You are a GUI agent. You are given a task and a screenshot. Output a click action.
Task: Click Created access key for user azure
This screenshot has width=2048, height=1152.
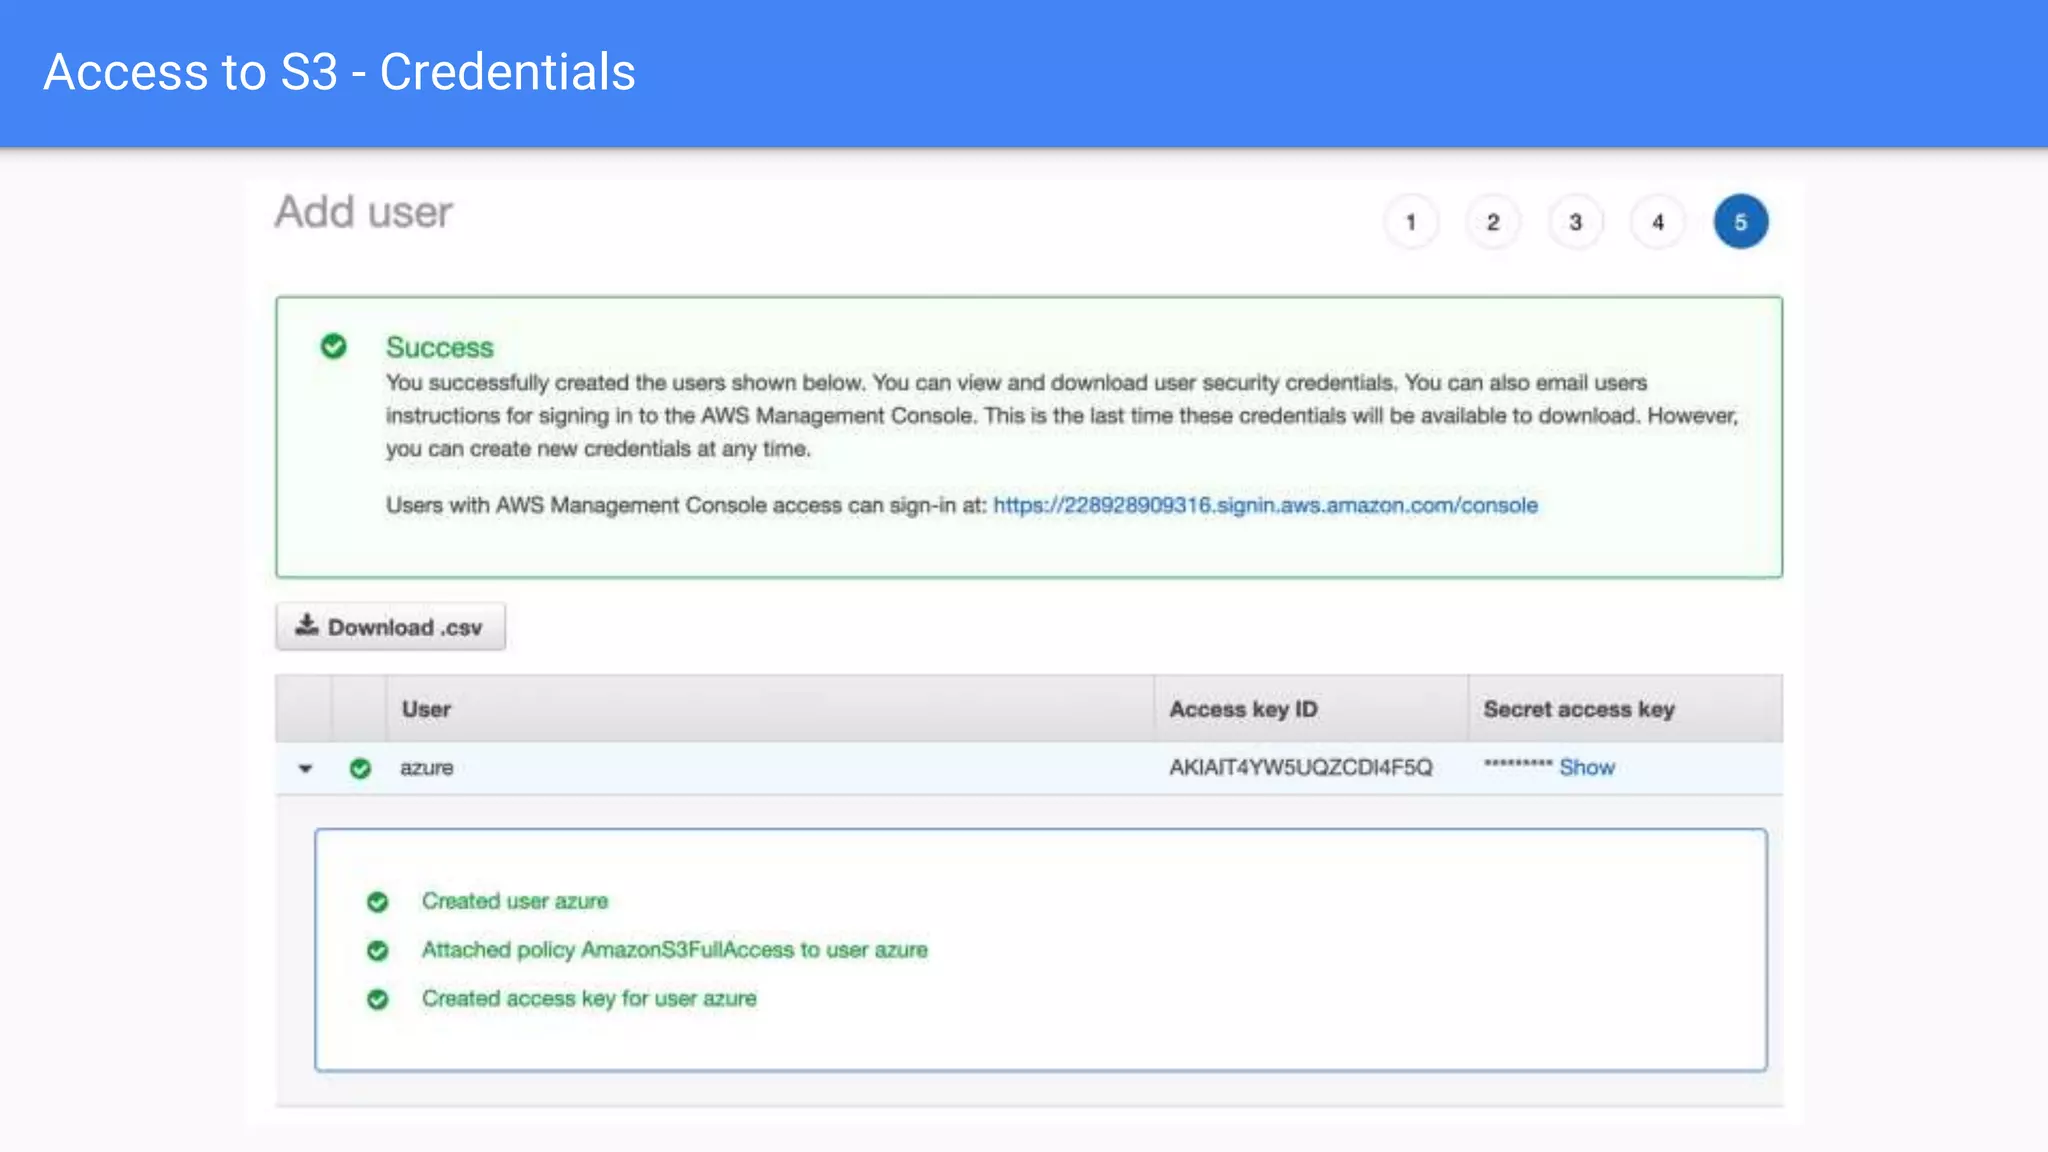[589, 999]
